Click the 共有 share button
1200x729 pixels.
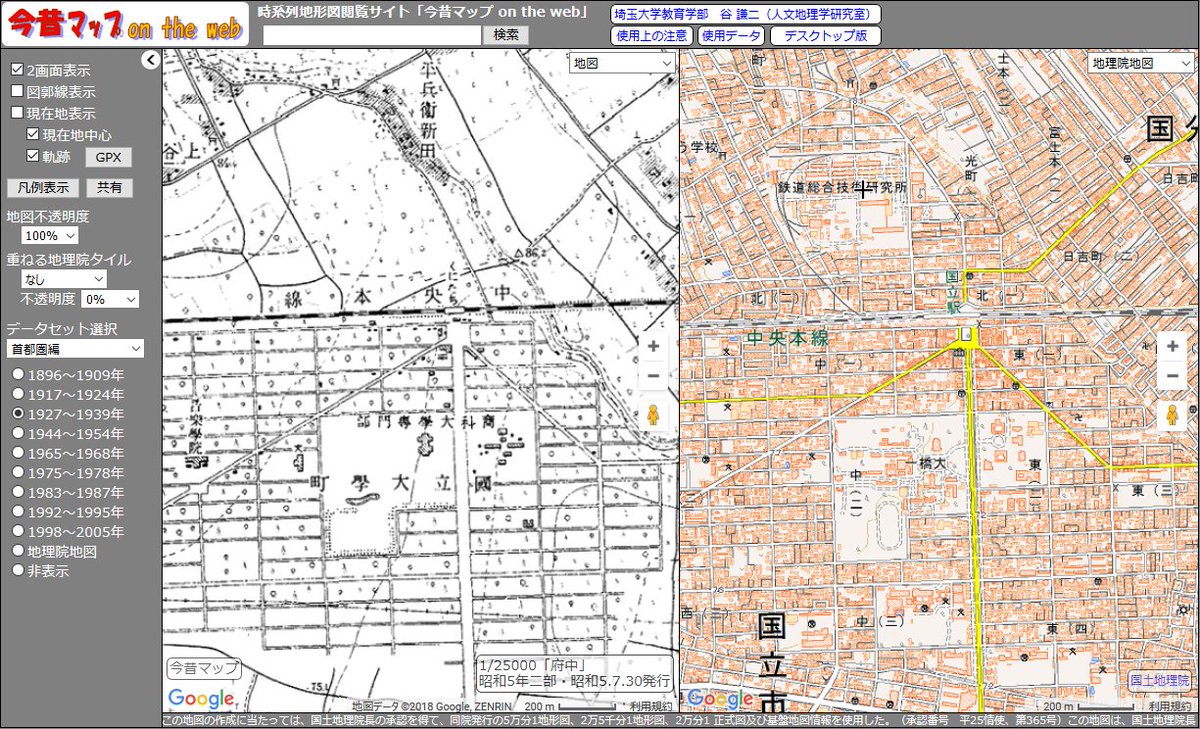click(109, 187)
